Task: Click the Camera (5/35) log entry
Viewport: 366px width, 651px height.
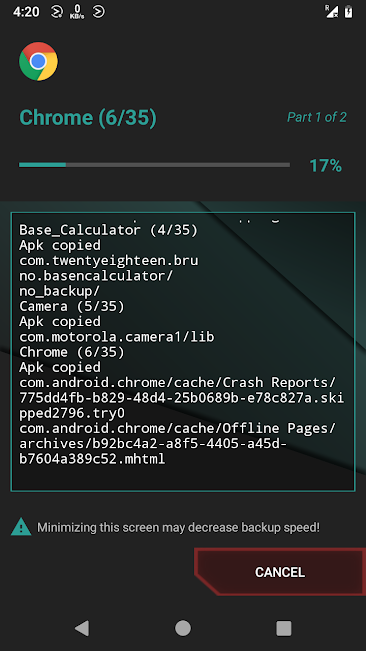Action: (x=72, y=306)
